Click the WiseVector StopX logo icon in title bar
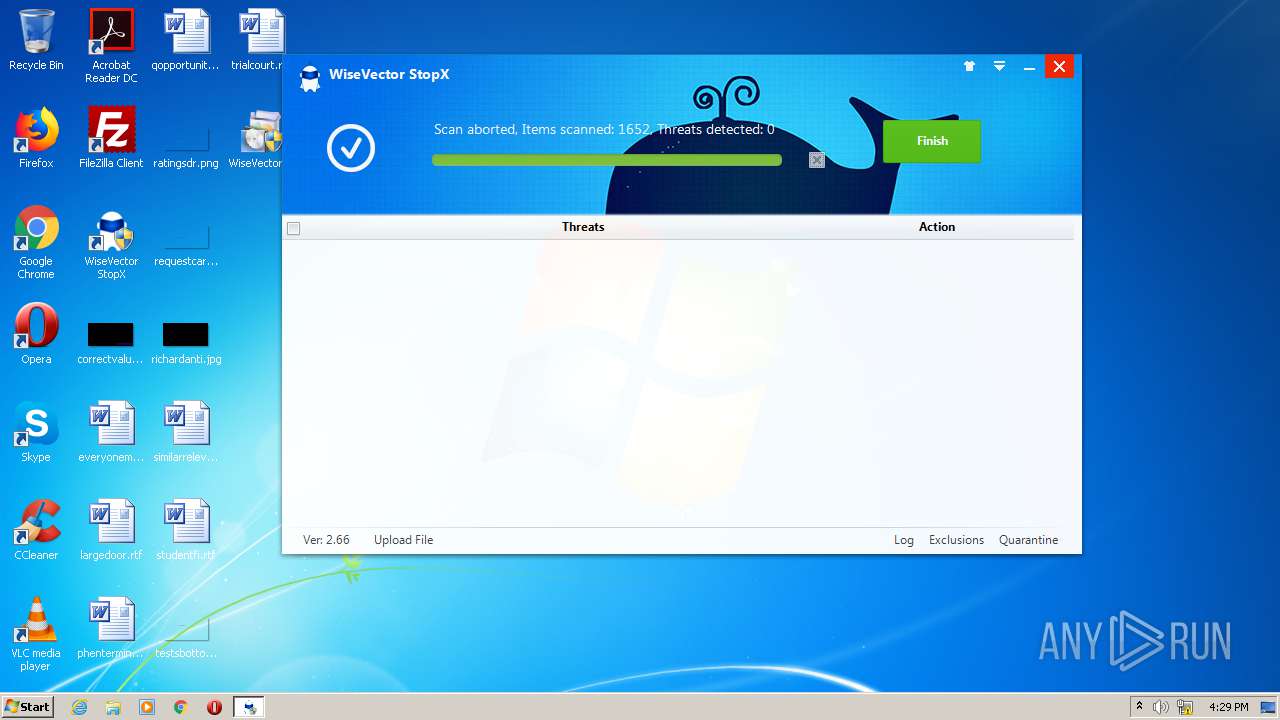Image resolution: width=1280 pixels, height=720 pixels. coord(310,78)
